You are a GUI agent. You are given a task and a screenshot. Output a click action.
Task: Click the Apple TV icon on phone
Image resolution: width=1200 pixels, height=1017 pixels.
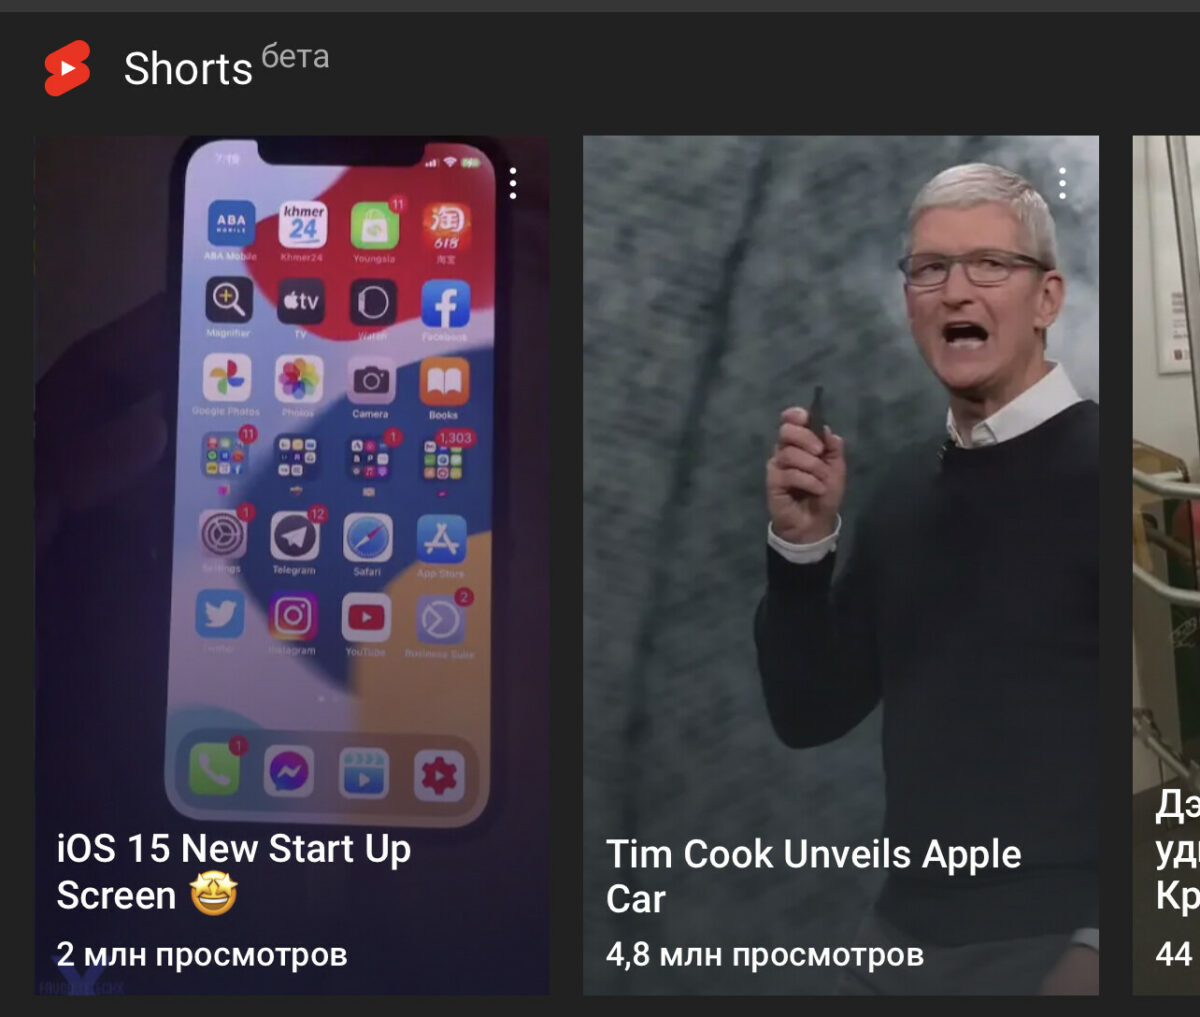tap(300, 301)
